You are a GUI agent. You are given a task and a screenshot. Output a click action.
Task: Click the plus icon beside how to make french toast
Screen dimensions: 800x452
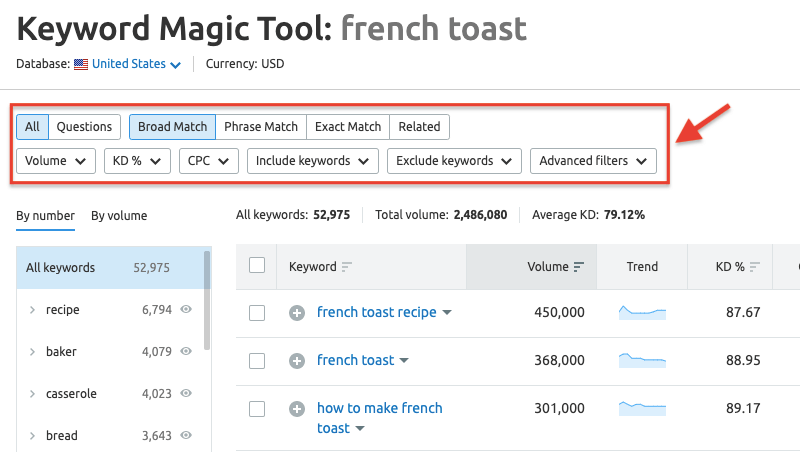coord(297,409)
